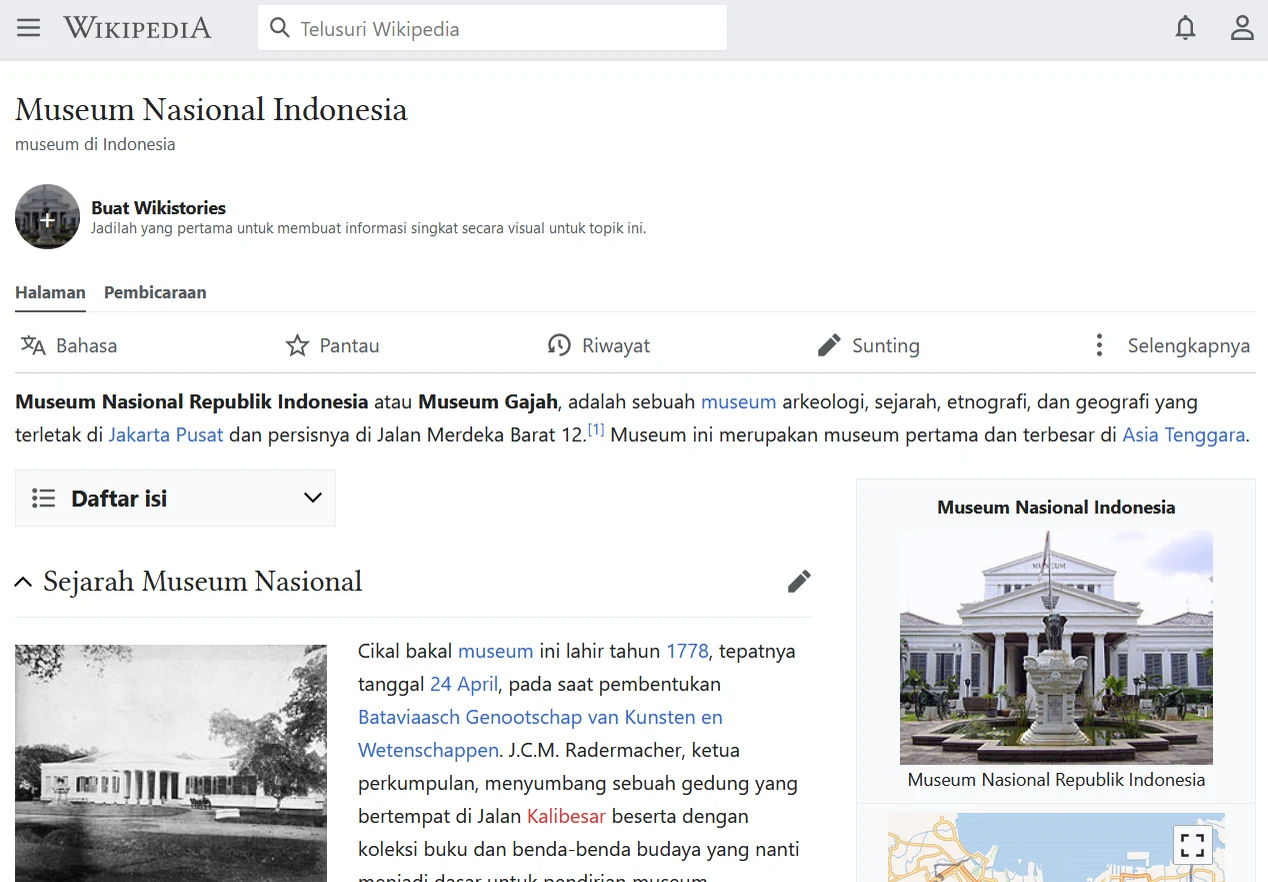1268x882 pixels.
Task: Click the Museum Nasional Indonesia page title
Action: (211, 109)
